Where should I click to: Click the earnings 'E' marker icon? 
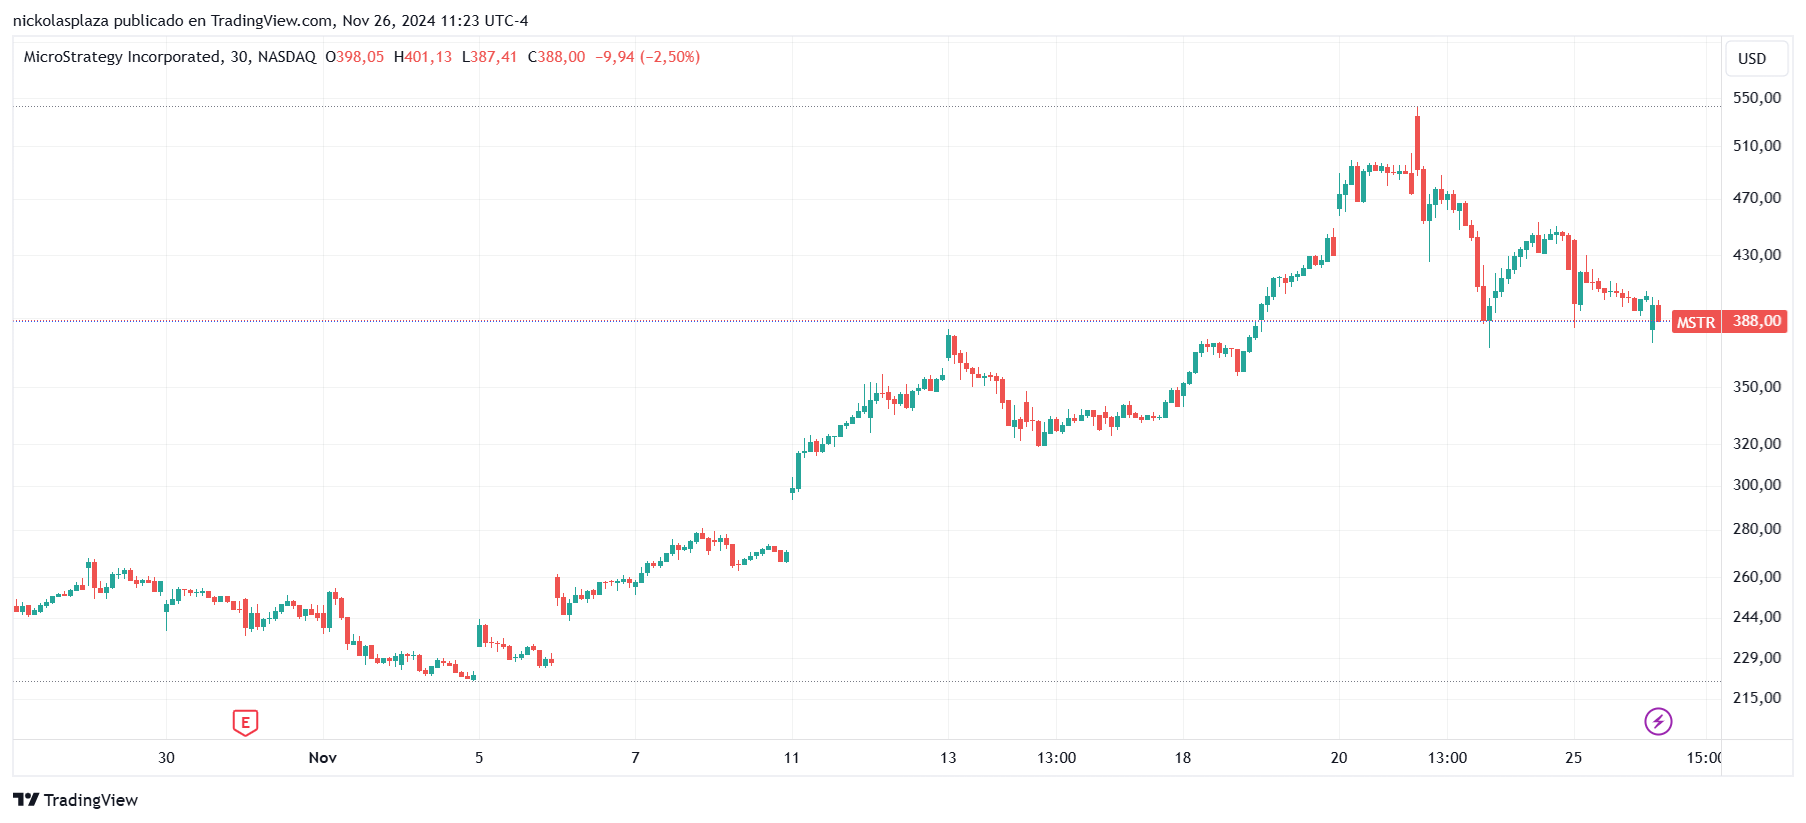(x=245, y=722)
